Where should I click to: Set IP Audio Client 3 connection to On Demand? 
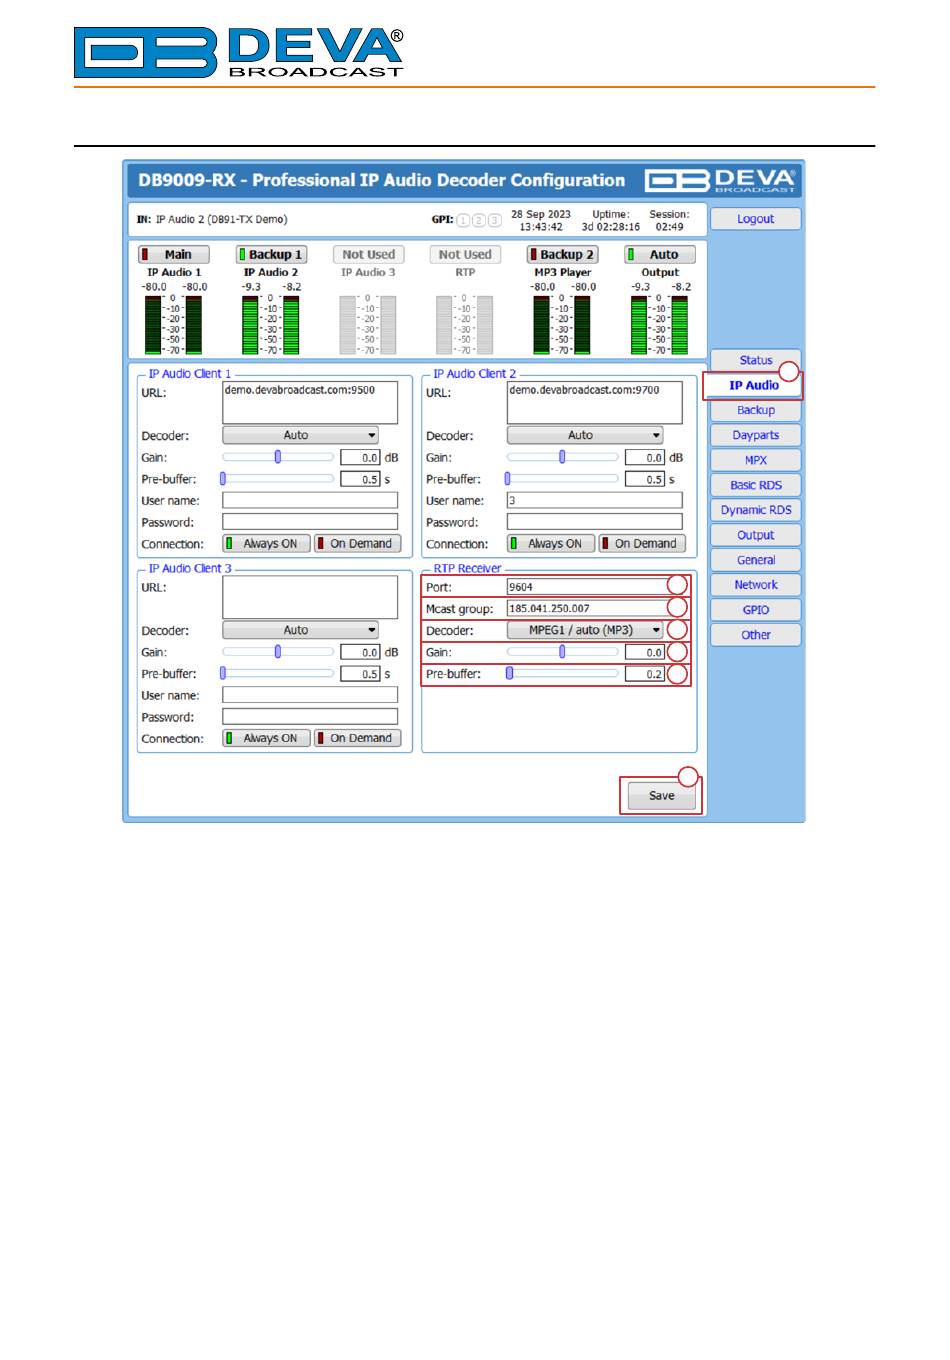coord(357,738)
